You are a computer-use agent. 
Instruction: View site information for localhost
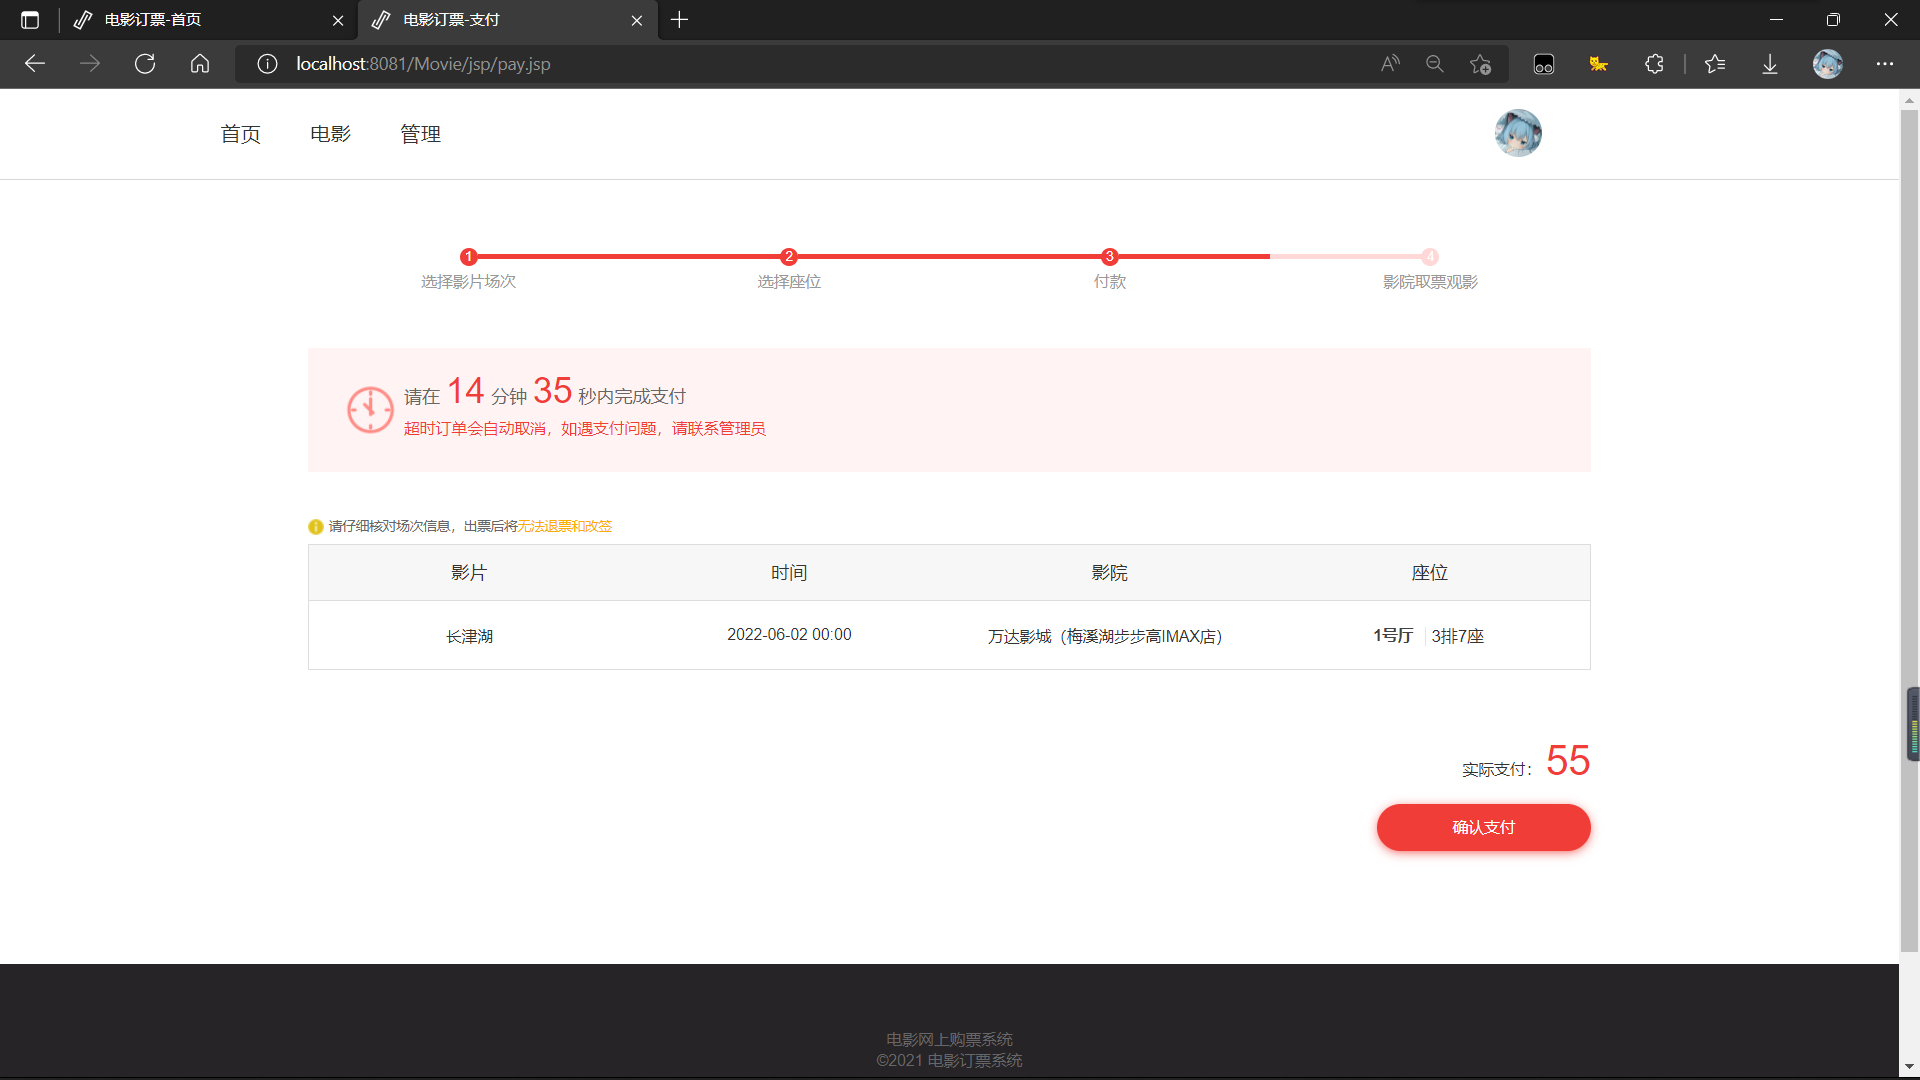[267, 63]
